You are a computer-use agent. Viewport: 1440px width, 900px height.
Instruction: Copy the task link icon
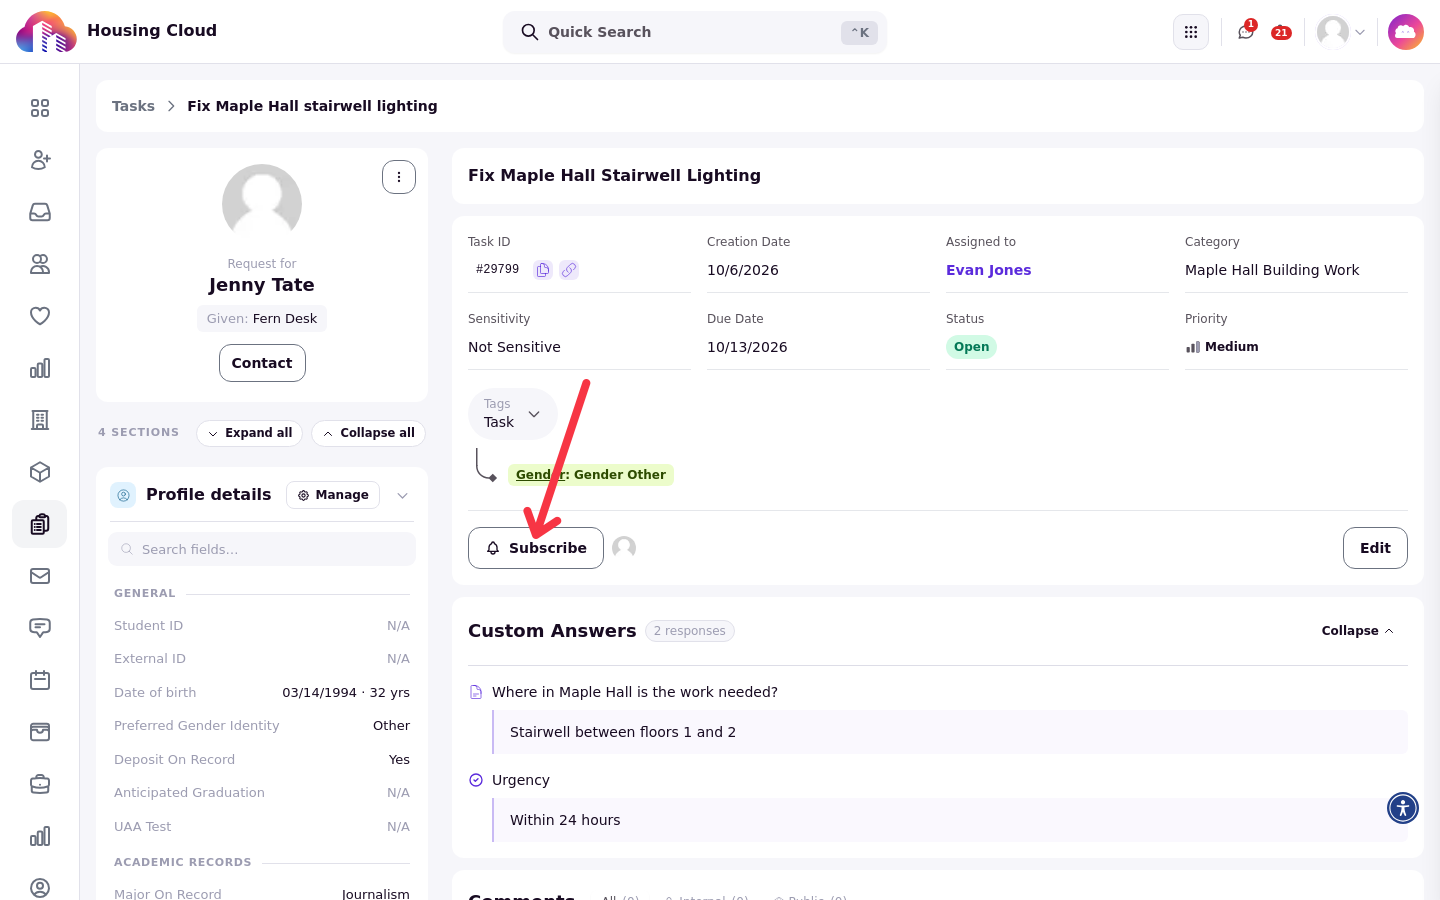coord(569,270)
